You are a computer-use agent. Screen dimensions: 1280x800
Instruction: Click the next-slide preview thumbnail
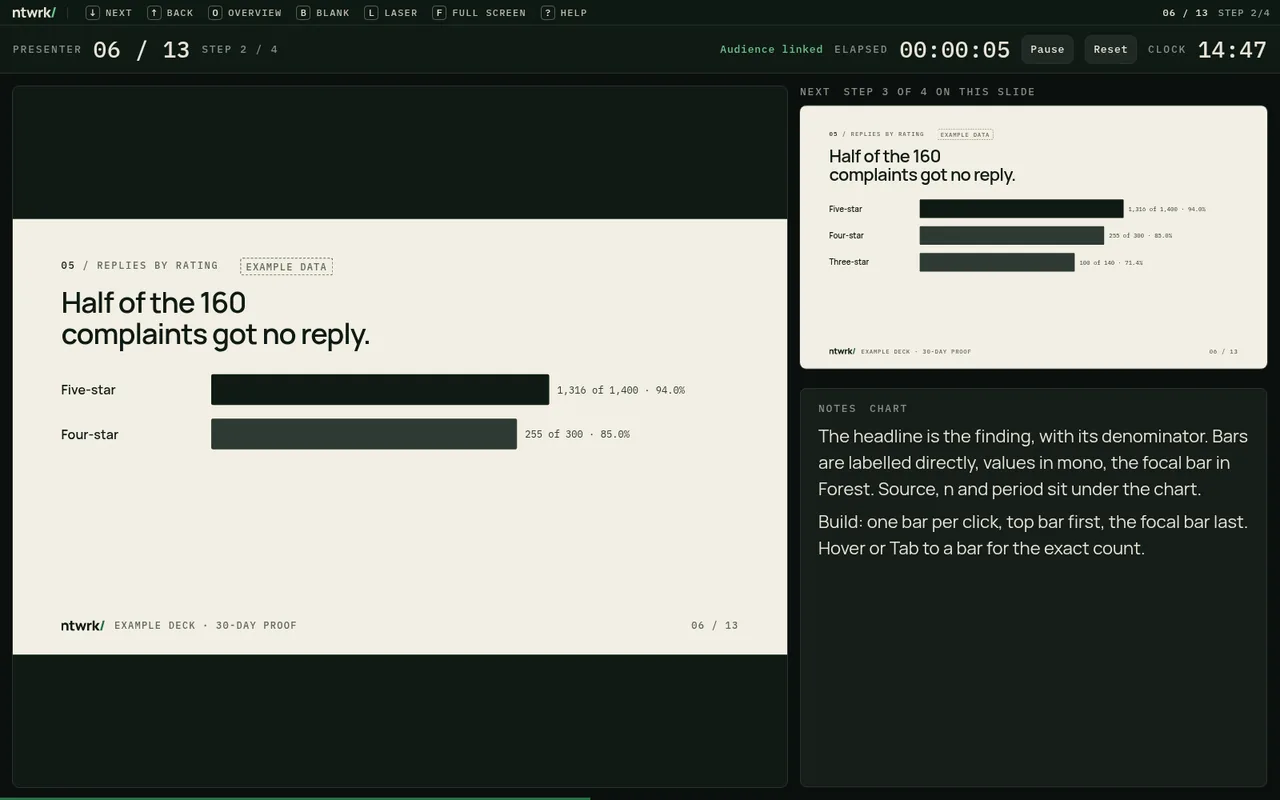pyautogui.click(x=1033, y=237)
